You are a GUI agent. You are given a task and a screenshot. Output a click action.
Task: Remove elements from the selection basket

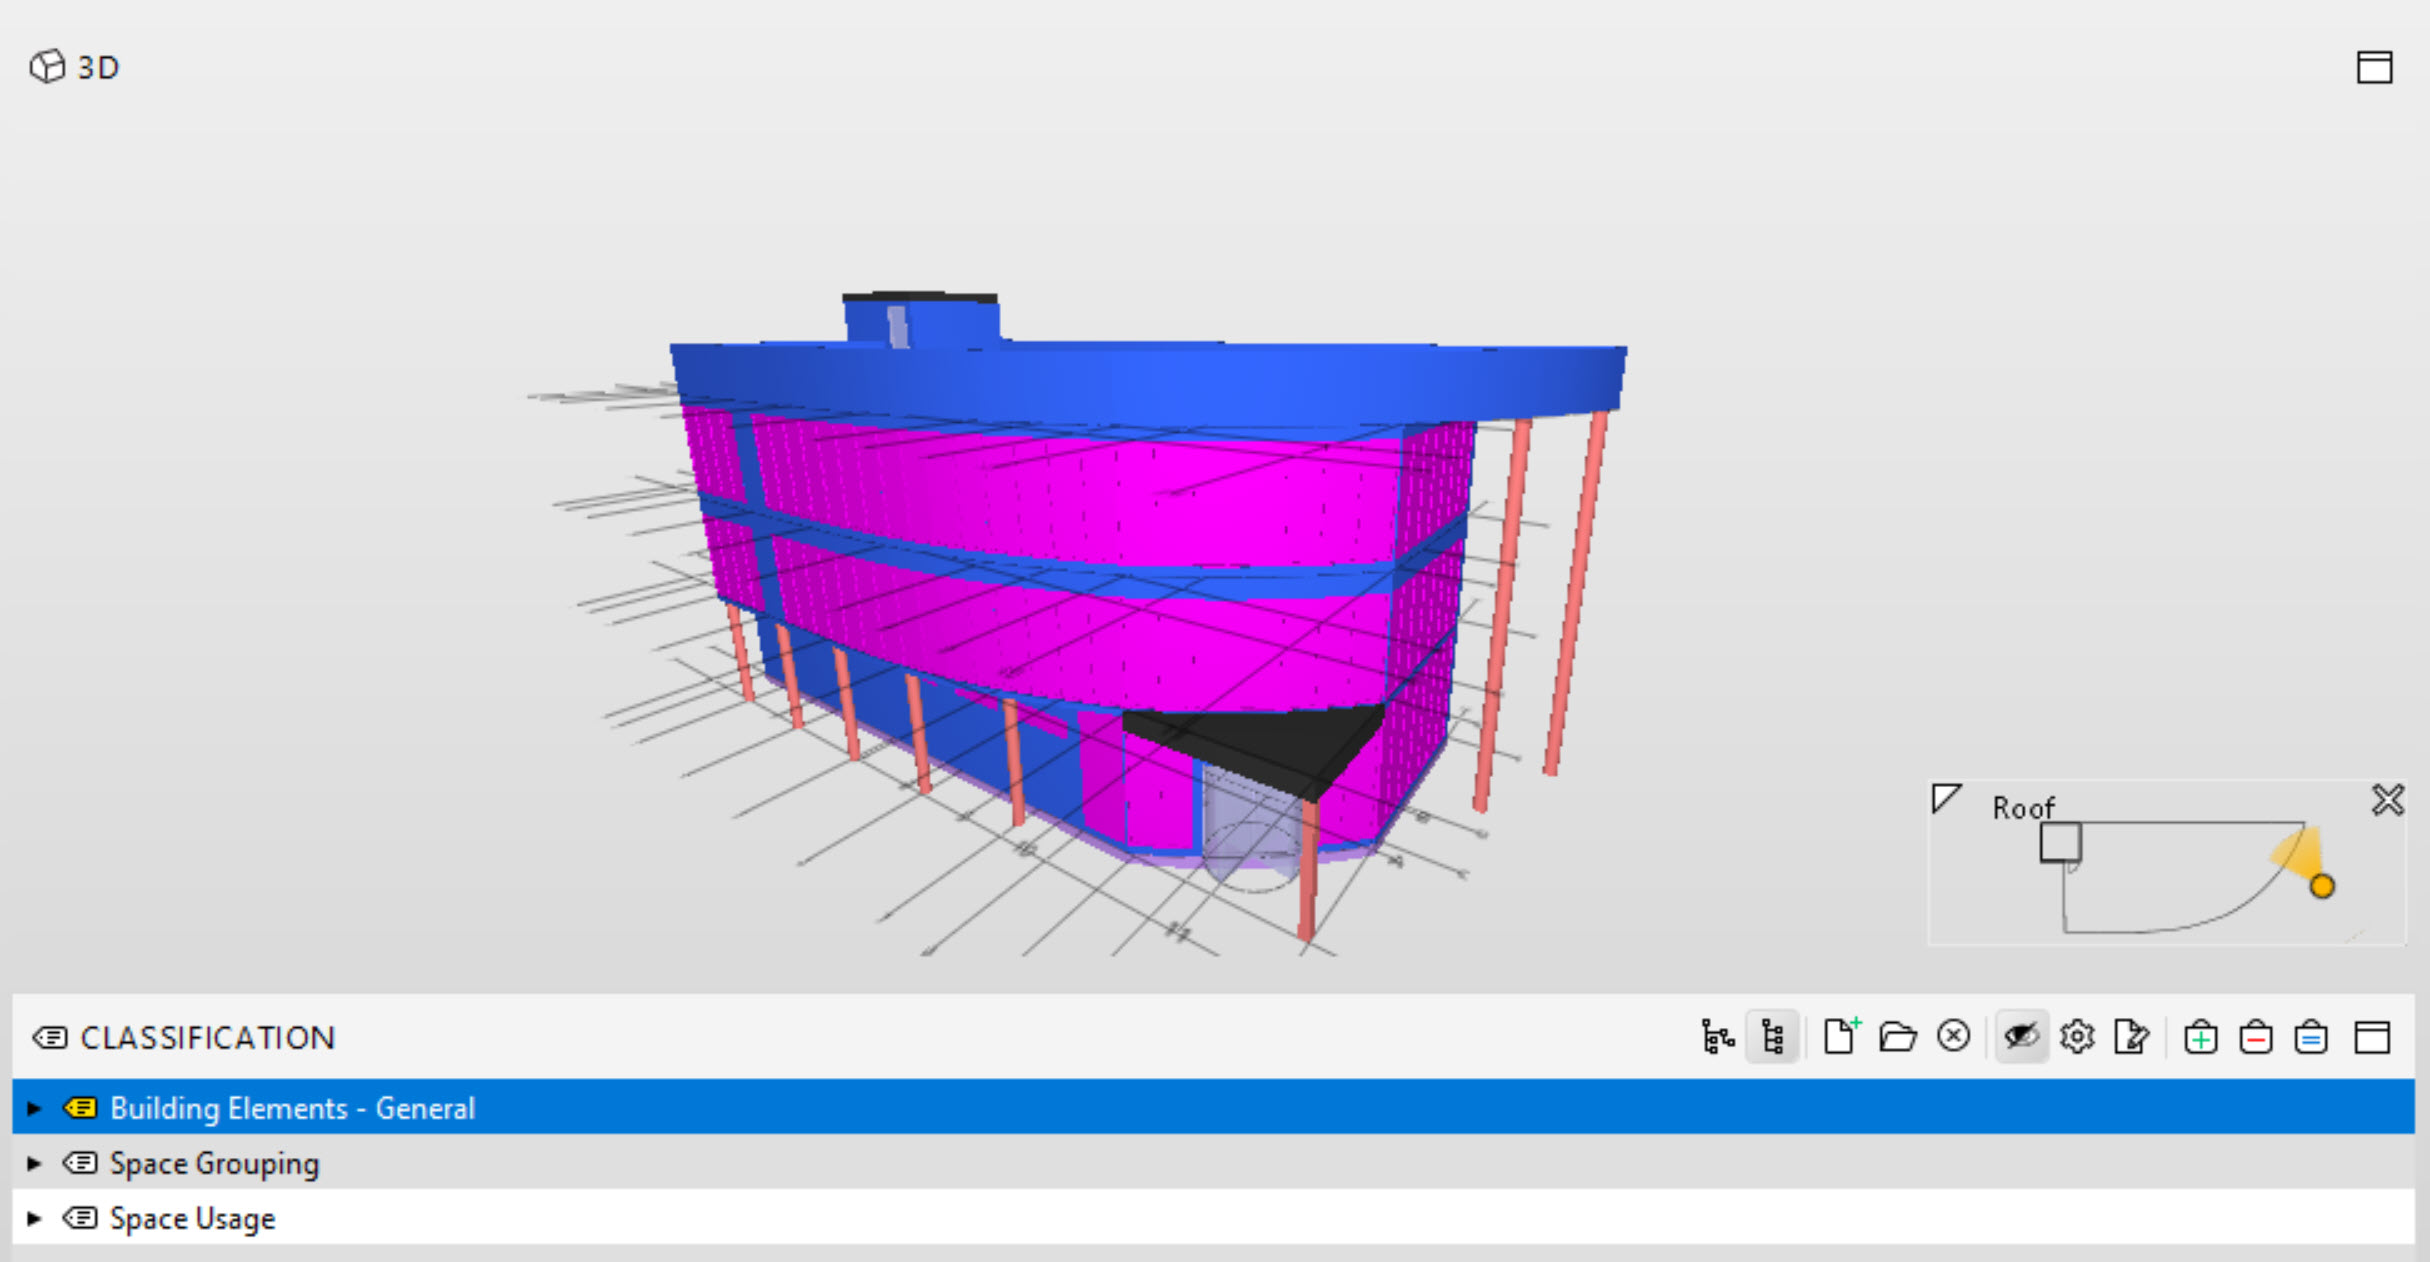(x=2257, y=1037)
